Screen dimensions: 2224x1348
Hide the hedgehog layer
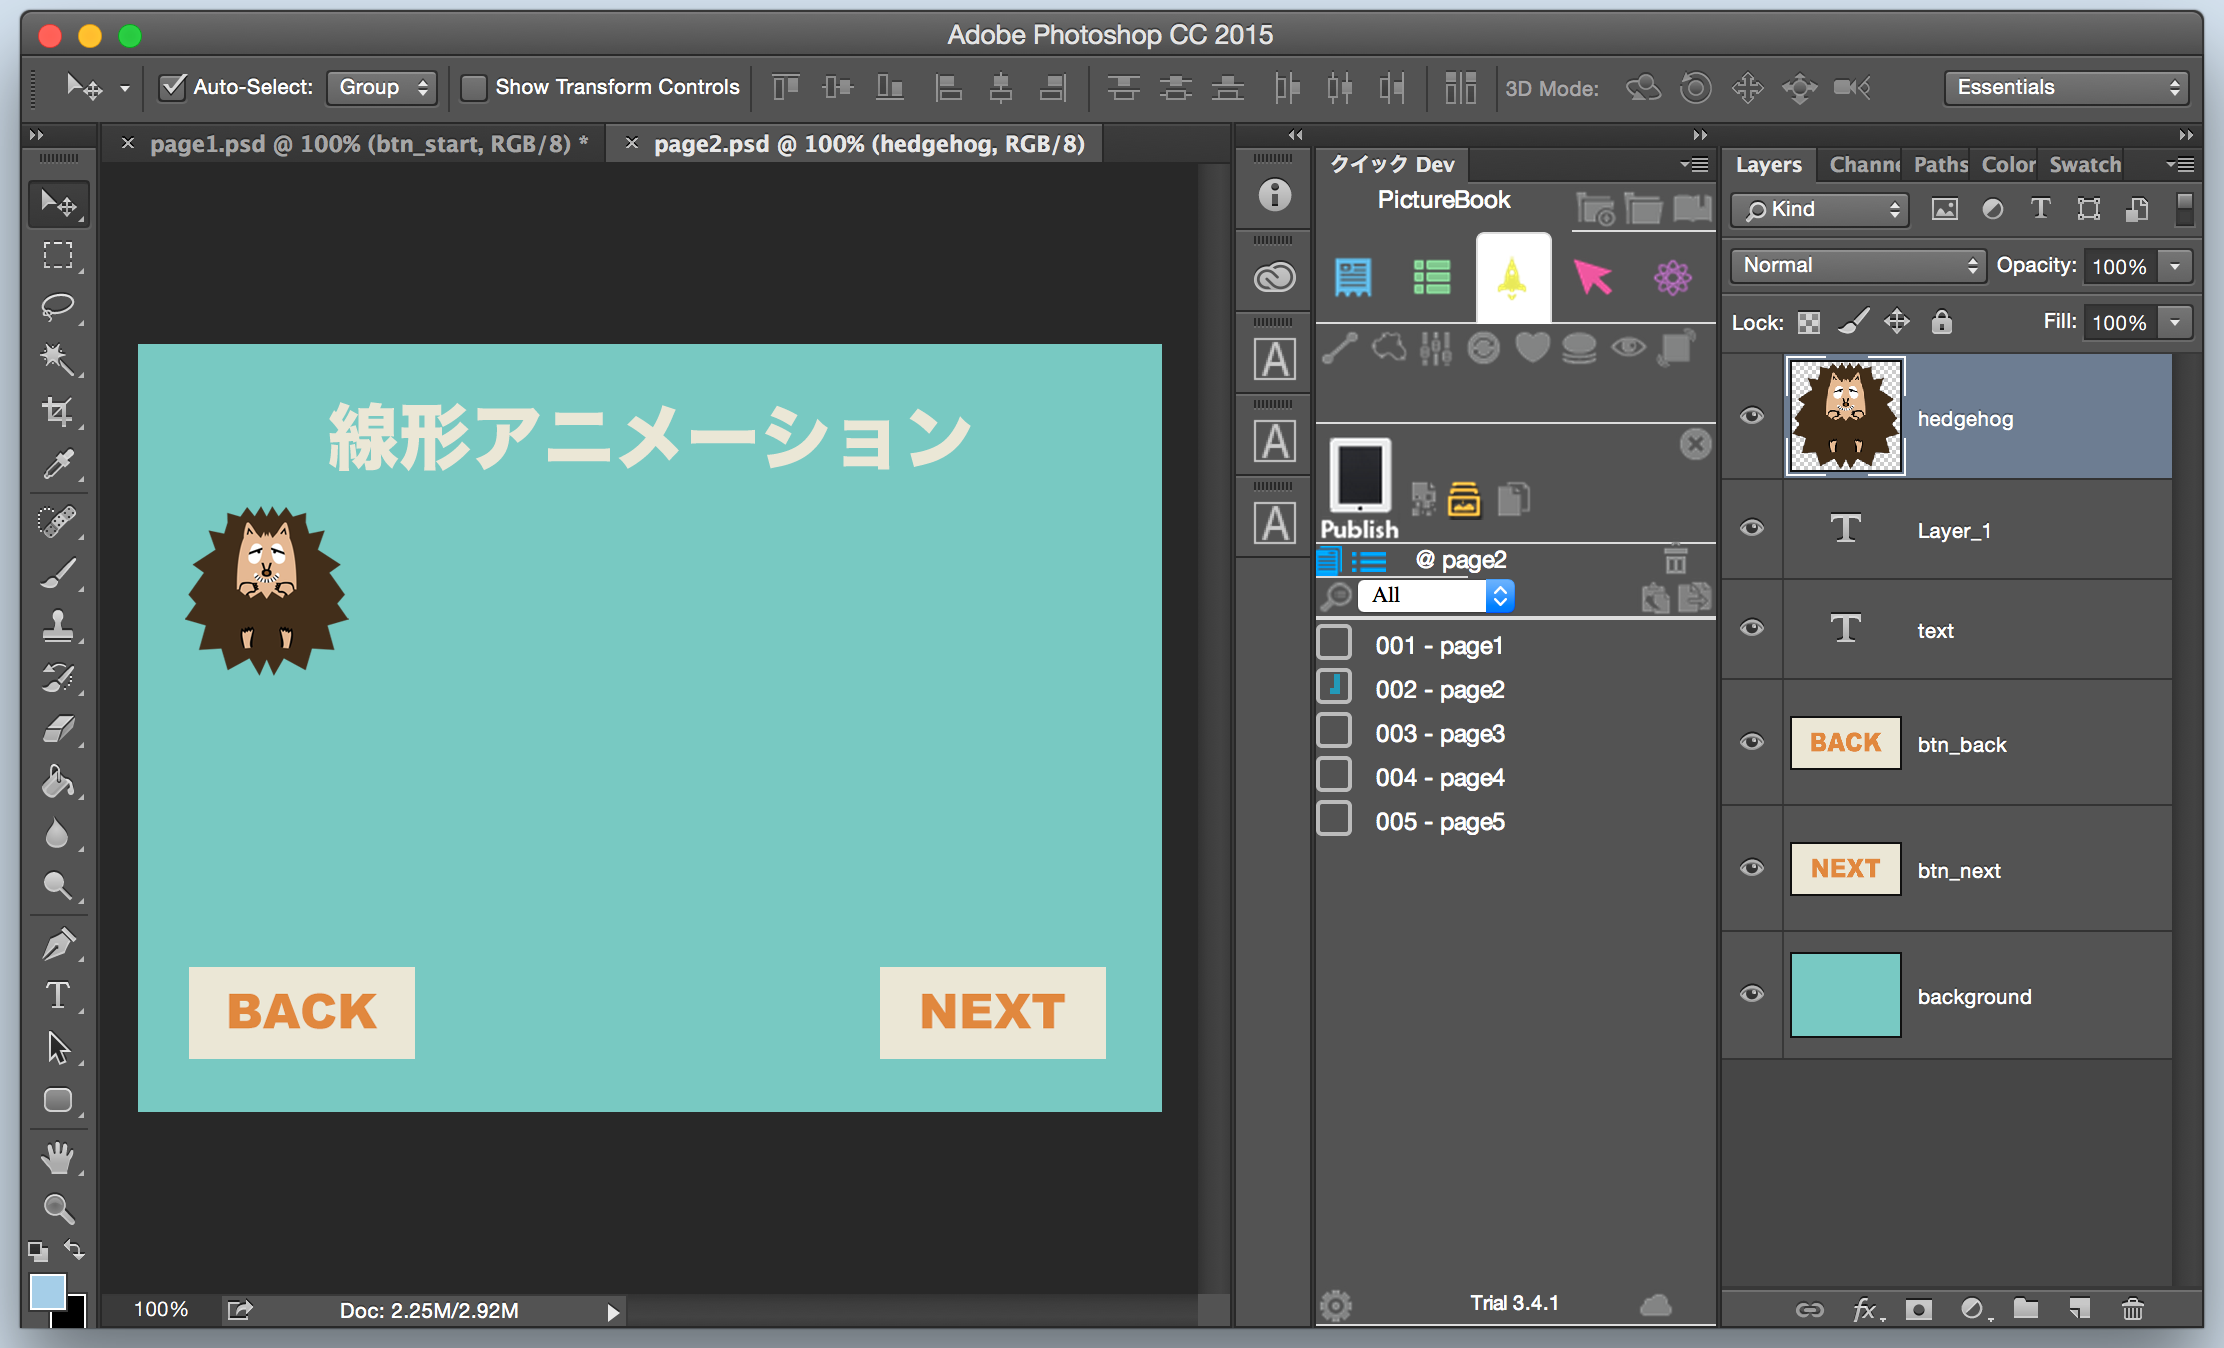[1752, 416]
